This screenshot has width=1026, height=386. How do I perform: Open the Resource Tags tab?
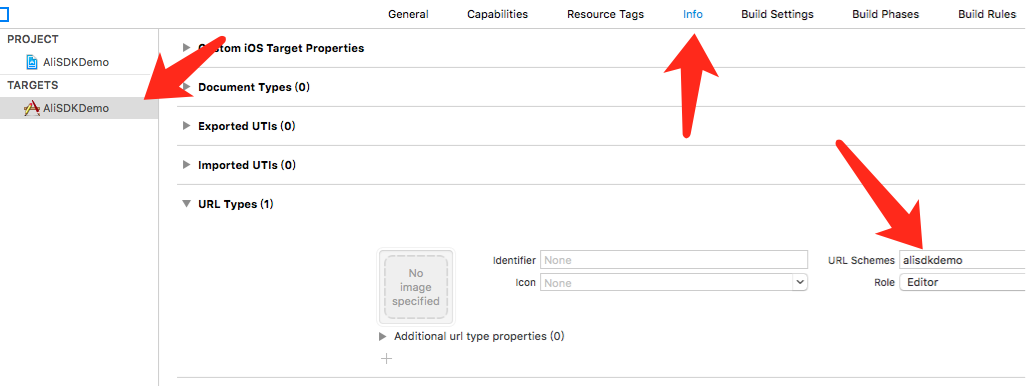(605, 14)
